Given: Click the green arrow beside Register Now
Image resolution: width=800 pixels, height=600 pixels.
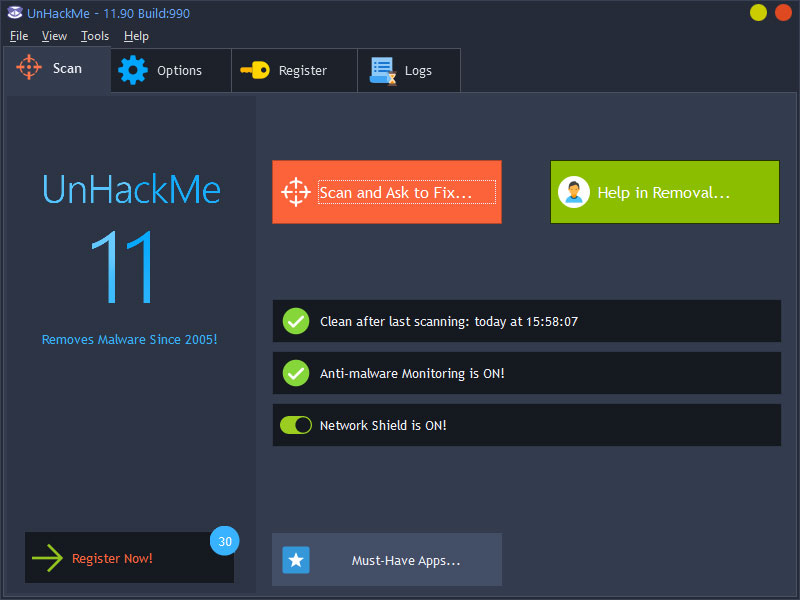Looking at the screenshot, I should [x=47, y=558].
